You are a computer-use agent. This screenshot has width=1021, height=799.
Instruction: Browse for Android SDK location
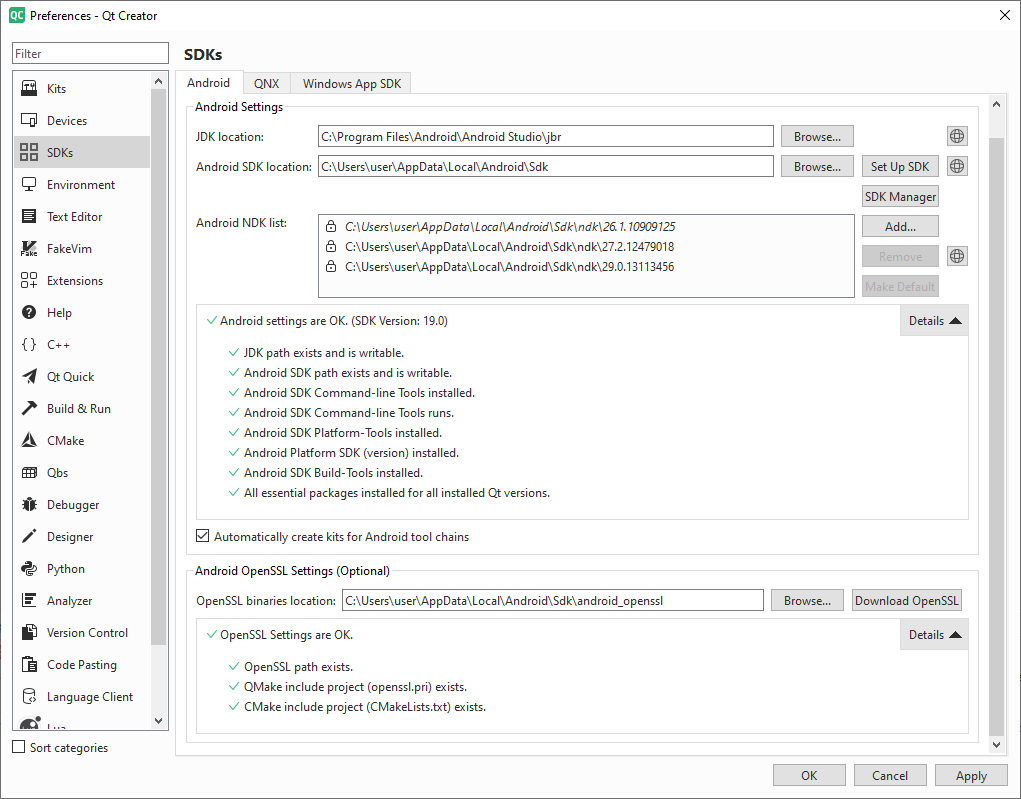point(817,167)
